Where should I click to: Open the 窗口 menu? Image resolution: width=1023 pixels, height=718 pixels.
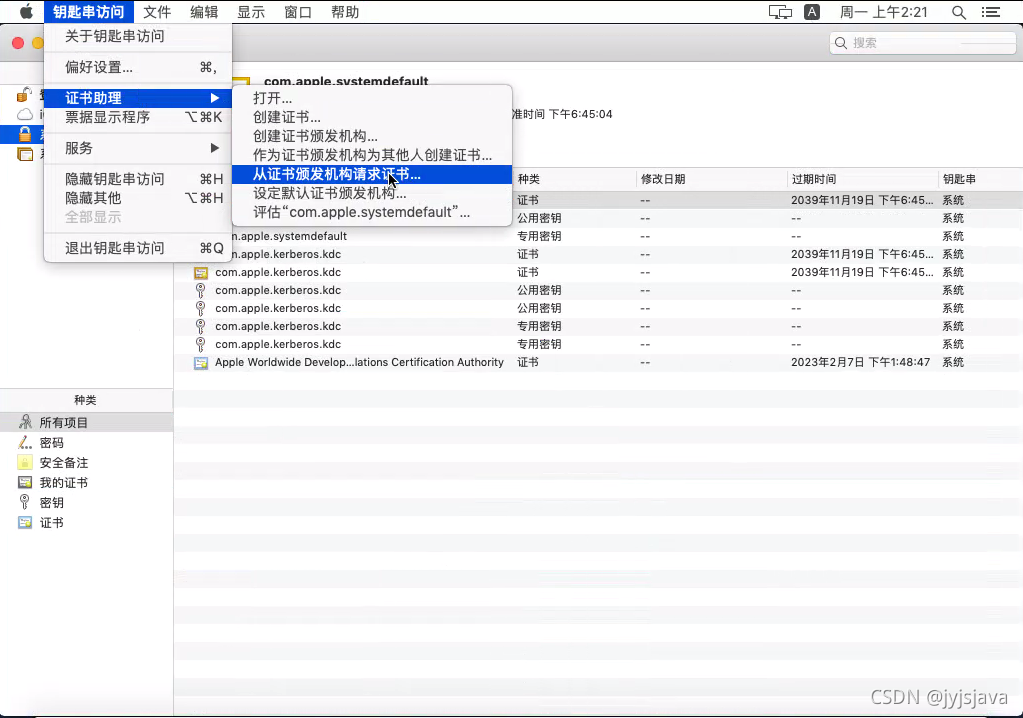coord(298,12)
